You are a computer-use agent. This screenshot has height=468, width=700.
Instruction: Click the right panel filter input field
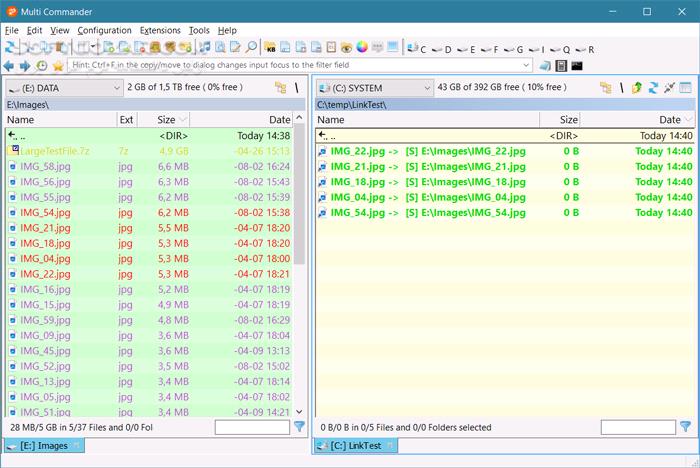click(x=638, y=427)
